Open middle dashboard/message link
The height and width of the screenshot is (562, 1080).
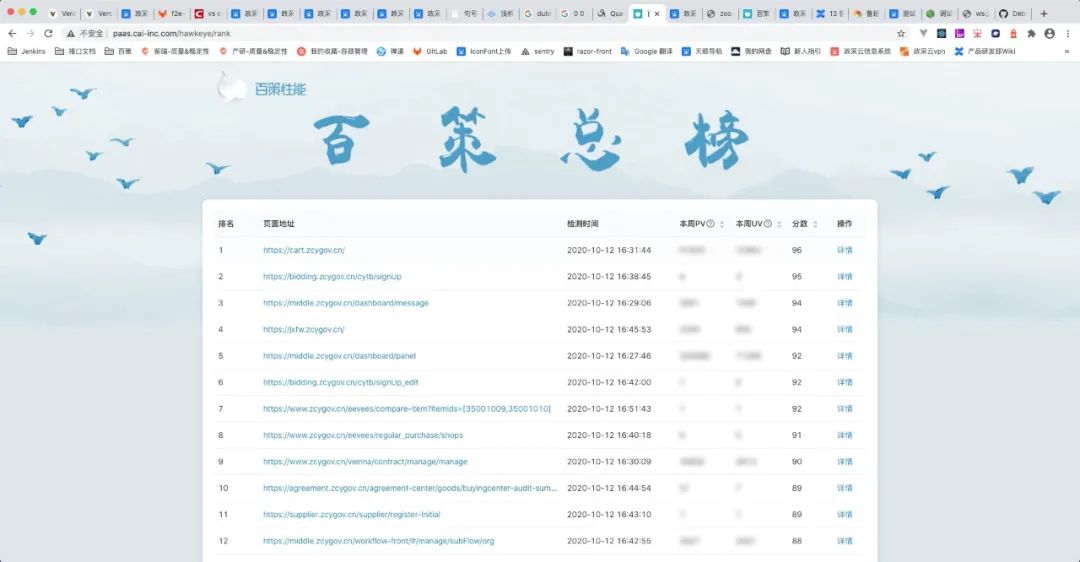(346, 303)
